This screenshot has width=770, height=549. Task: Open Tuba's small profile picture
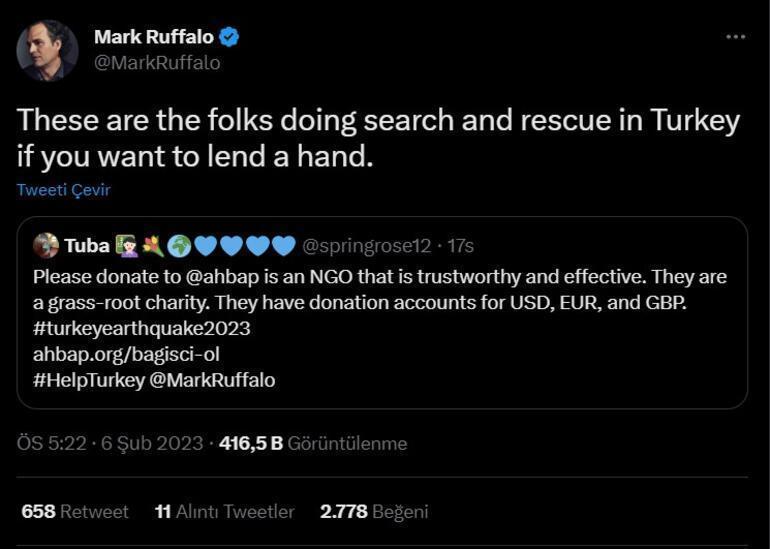pos(46,246)
